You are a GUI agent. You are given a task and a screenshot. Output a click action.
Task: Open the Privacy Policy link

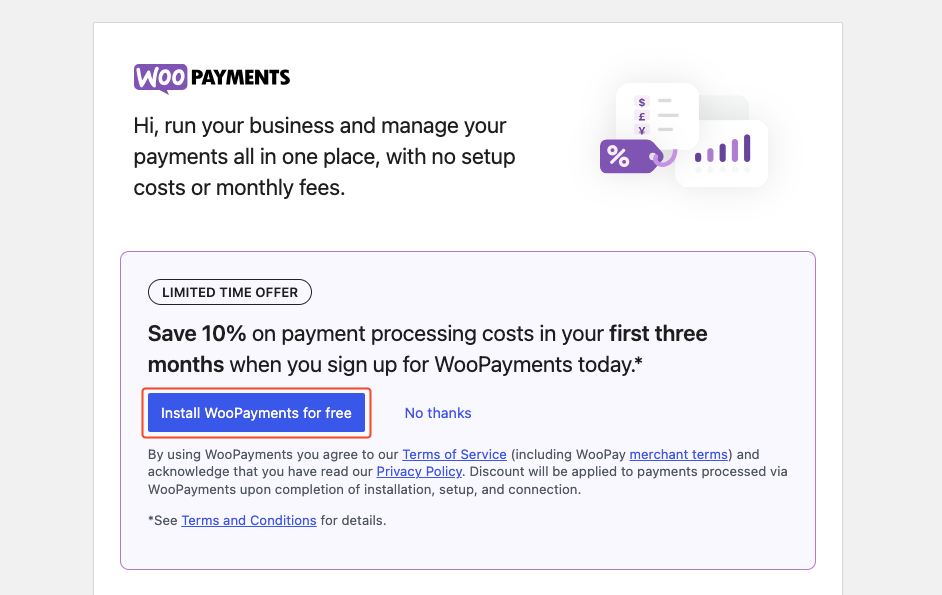419,471
